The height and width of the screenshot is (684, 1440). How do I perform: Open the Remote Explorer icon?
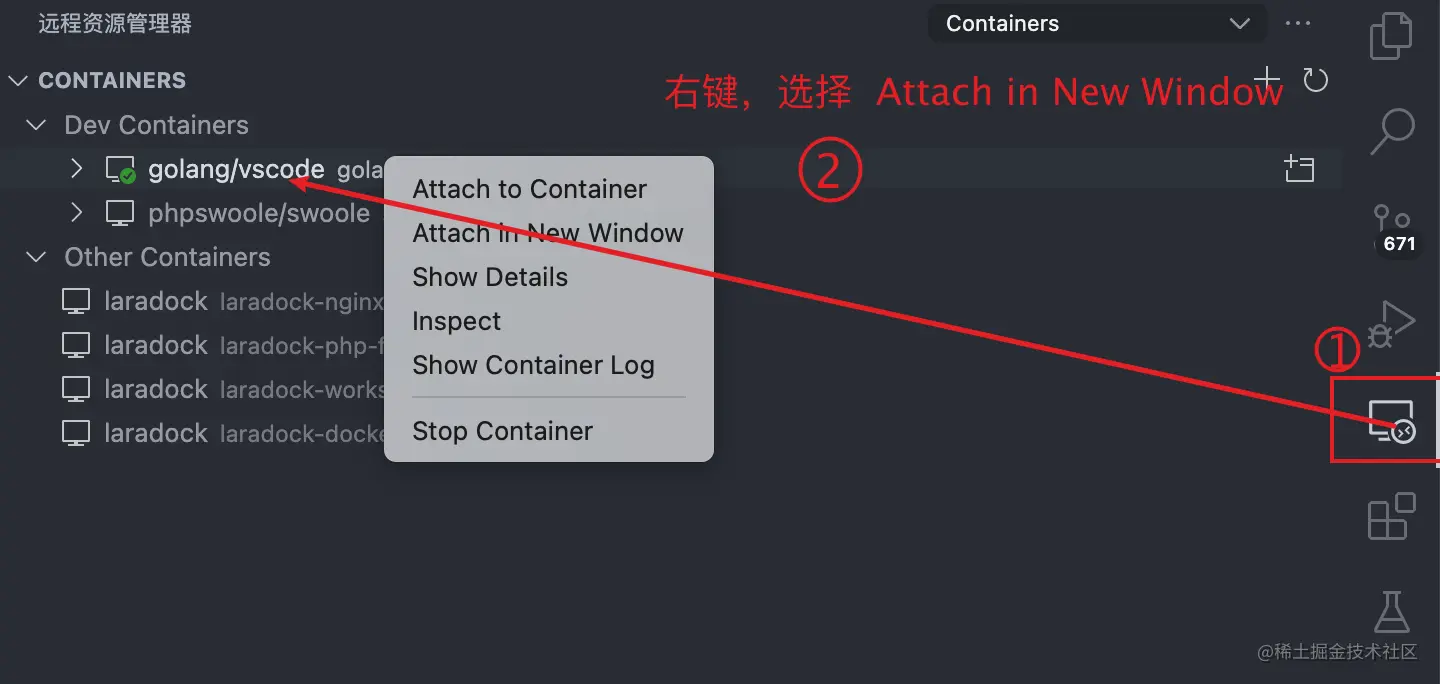pyautogui.click(x=1391, y=420)
